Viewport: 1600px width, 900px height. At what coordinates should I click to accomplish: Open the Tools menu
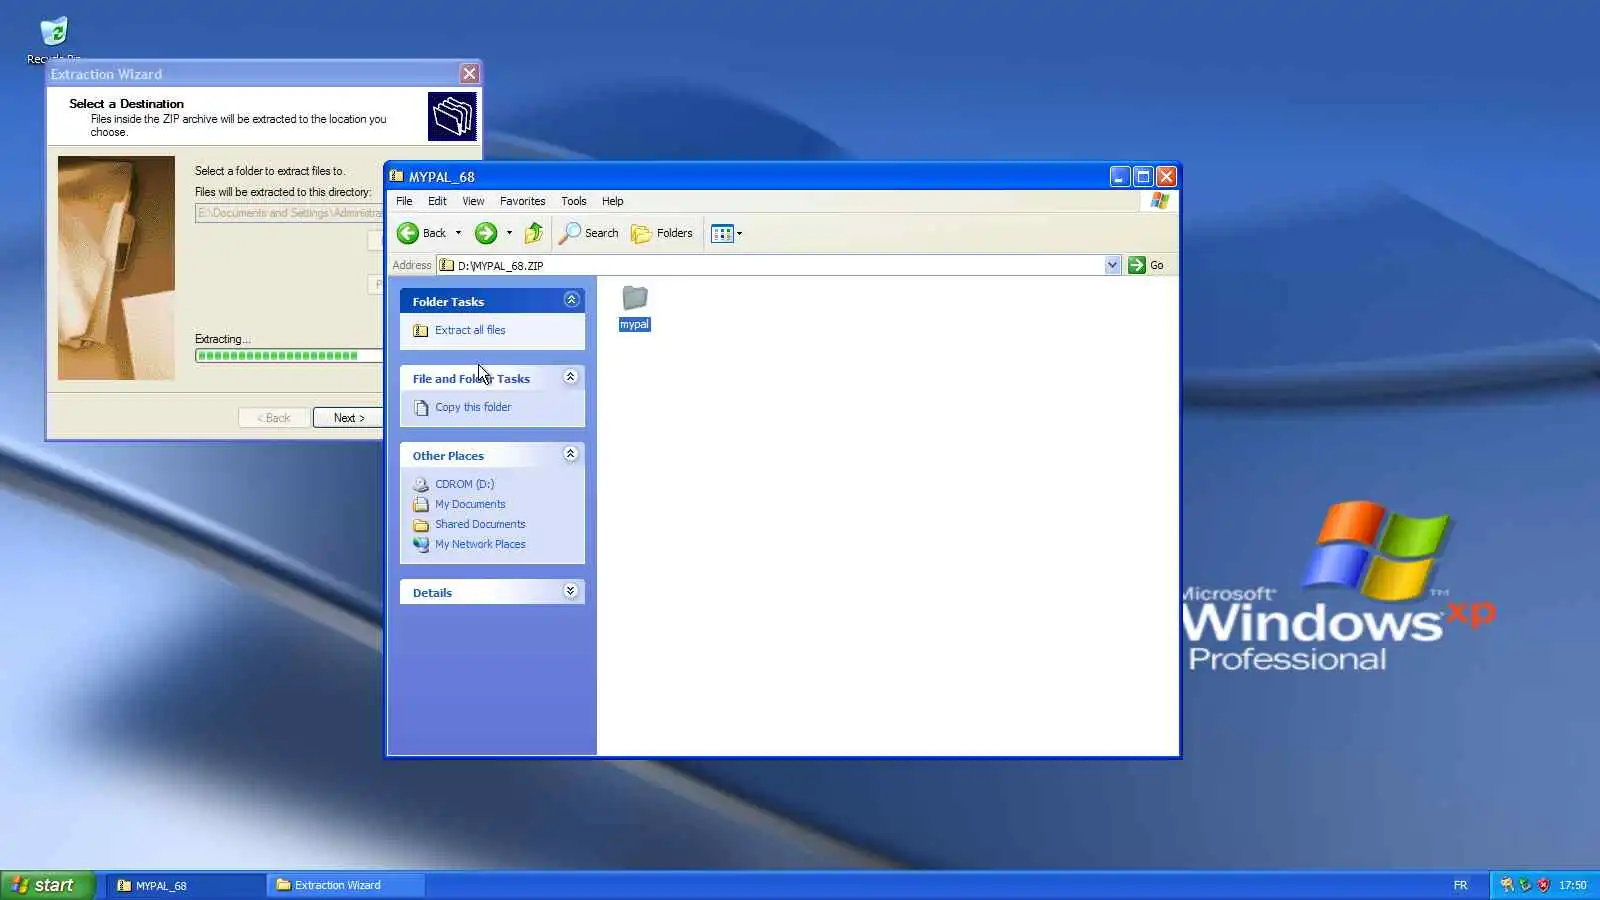click(574, 201)
